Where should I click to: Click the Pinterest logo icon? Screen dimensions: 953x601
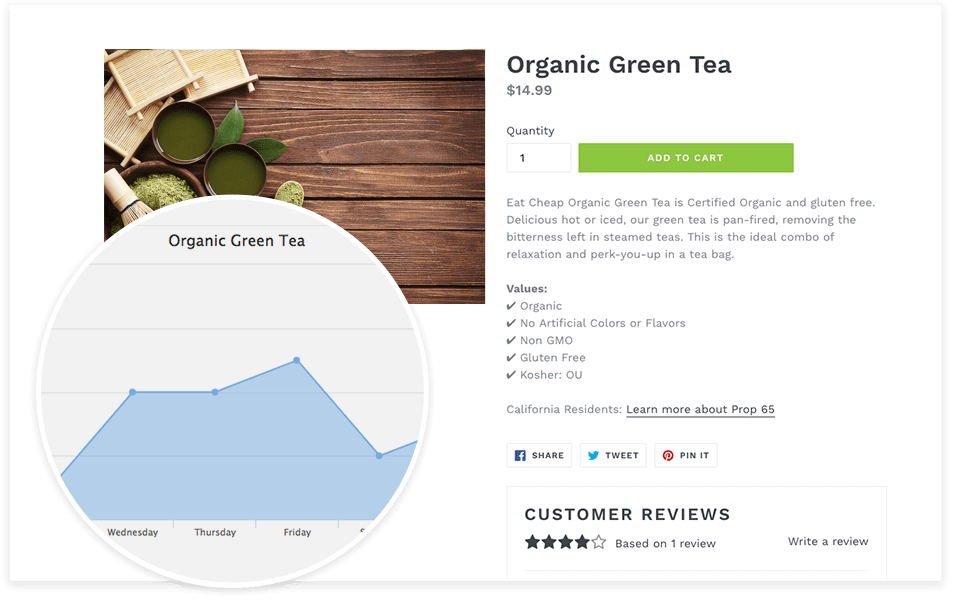[668, 456]
